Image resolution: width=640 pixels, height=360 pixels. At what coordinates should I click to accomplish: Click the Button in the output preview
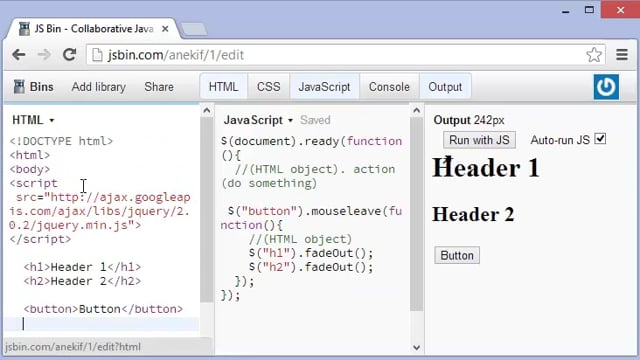tap(457, 256)
